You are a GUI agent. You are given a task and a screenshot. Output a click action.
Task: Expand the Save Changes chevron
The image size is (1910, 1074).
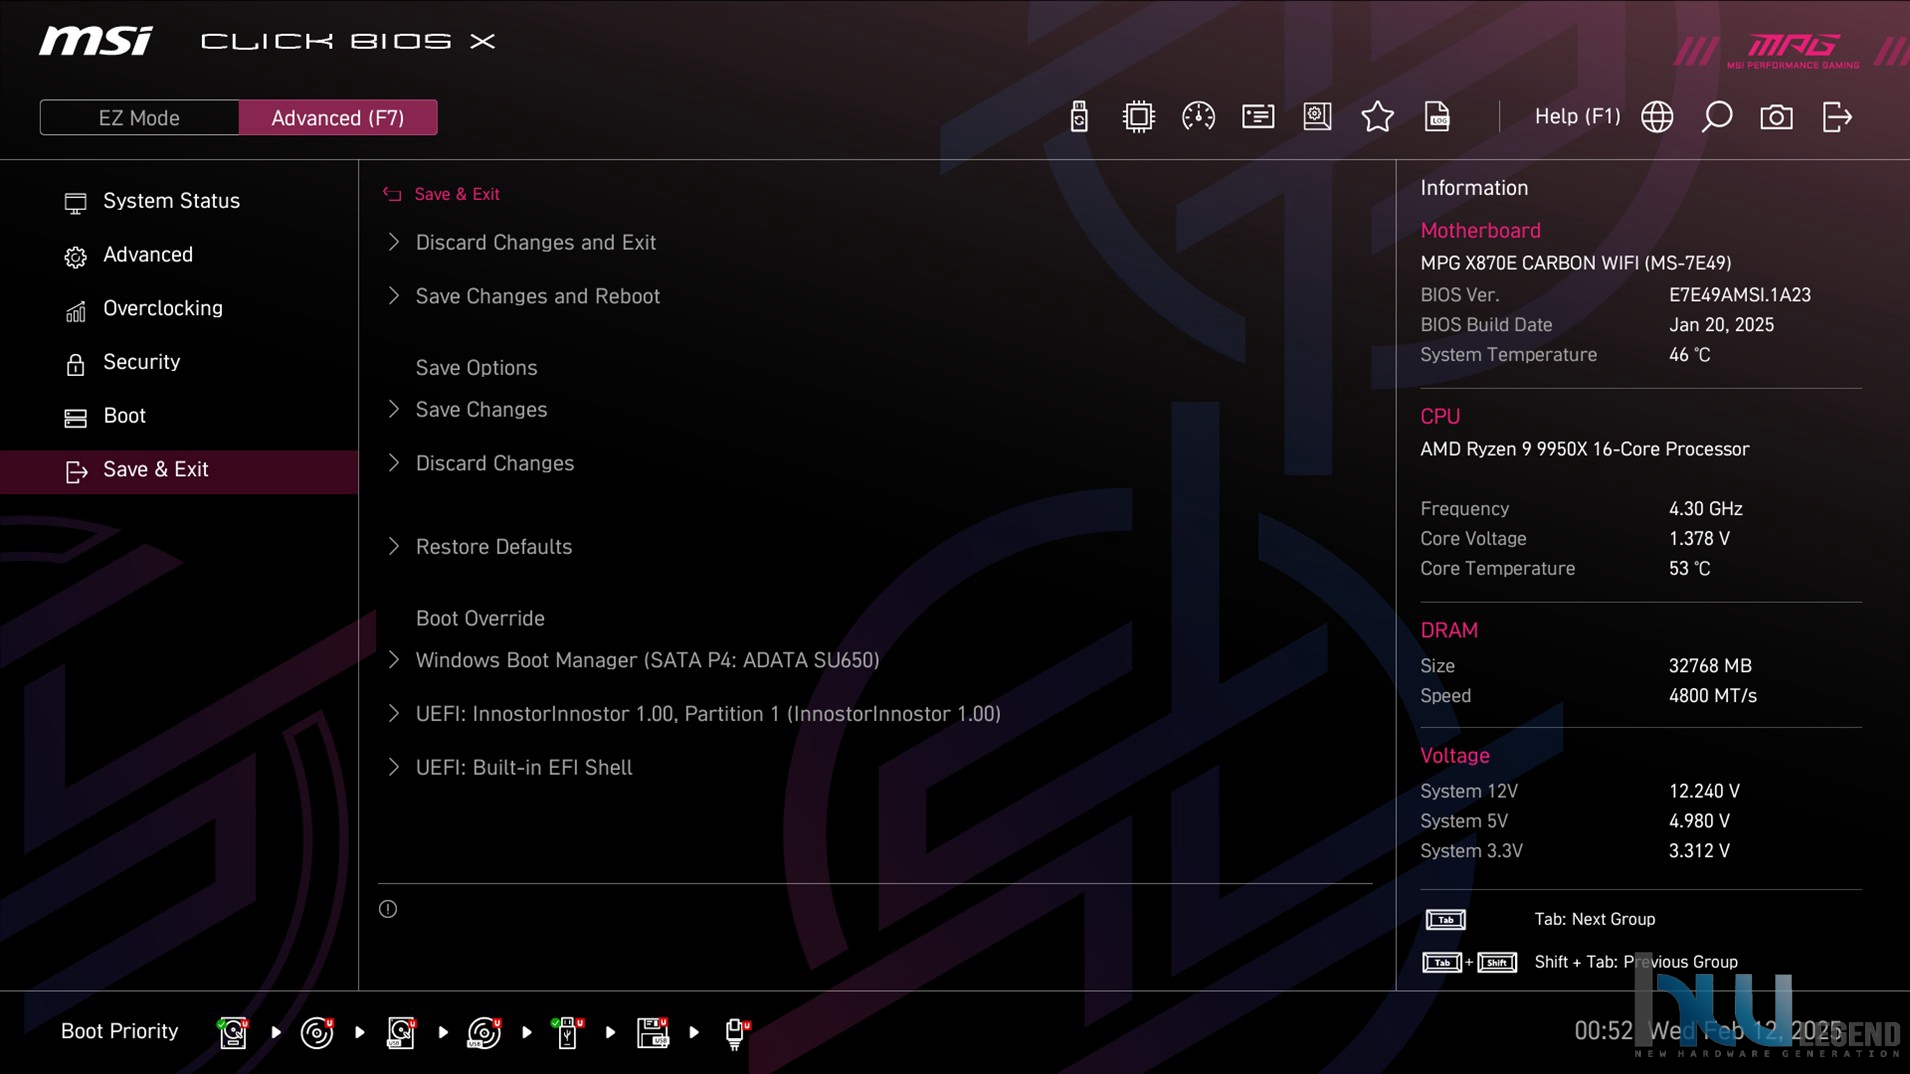click(x=393, y=409)
